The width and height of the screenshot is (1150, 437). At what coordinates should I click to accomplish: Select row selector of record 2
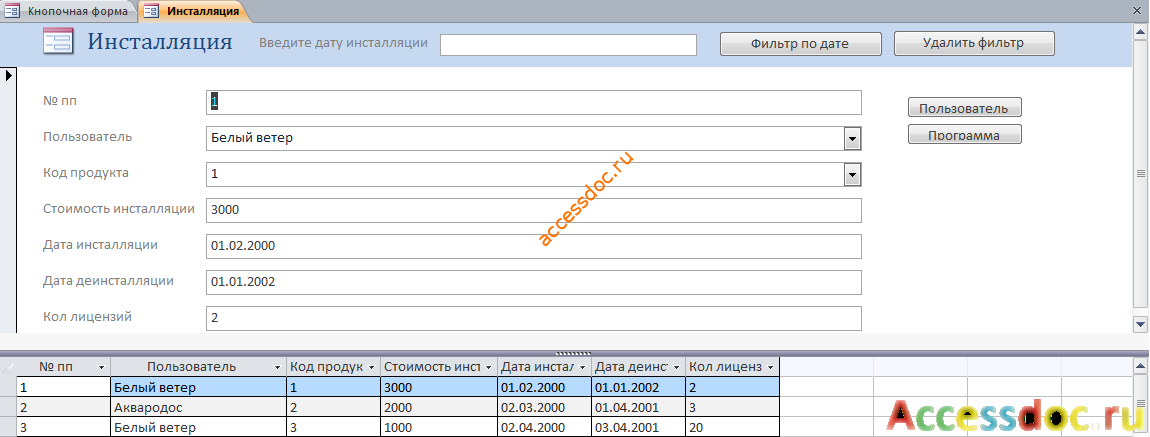pos(8,407)
